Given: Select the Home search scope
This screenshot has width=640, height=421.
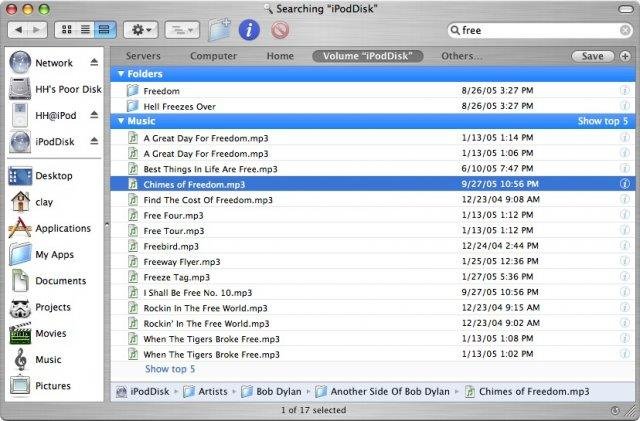Looking at the screenshot, I should [280, 56].
